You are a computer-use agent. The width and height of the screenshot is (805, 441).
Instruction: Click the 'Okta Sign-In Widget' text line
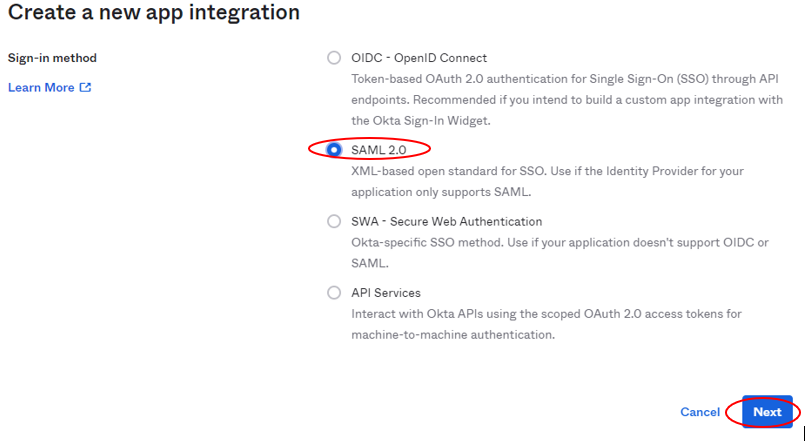421,121
